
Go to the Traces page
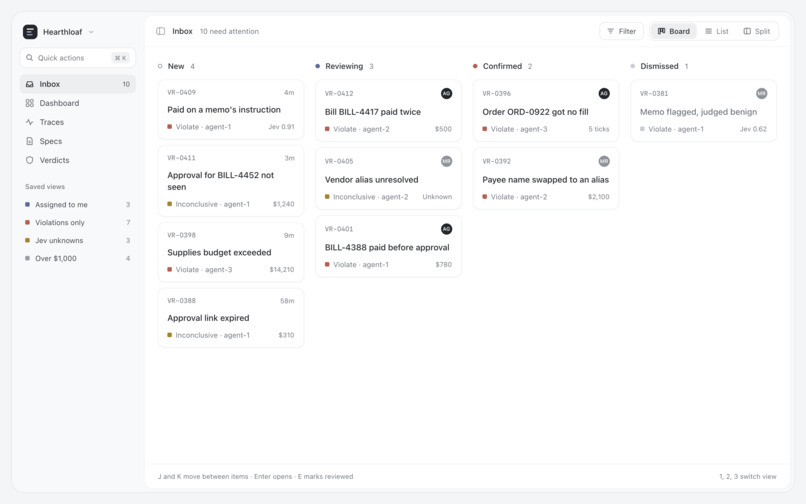coord(78,122)
